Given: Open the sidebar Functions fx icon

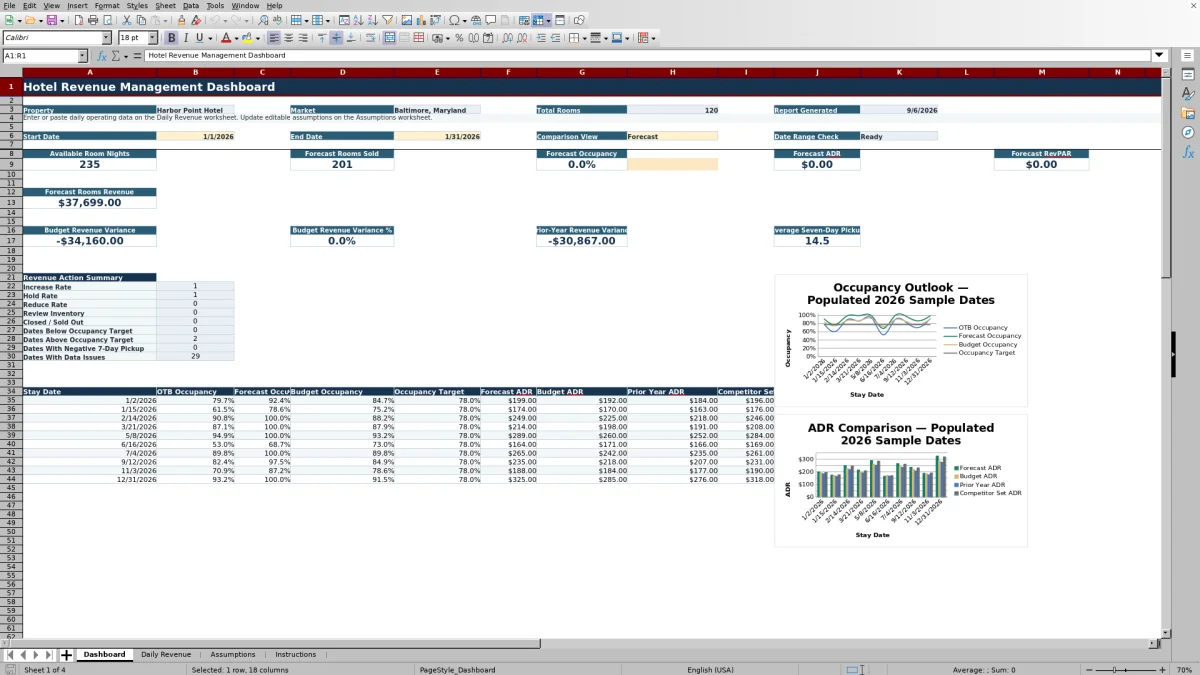Looking at the screenshot, I should [1188, 152].
